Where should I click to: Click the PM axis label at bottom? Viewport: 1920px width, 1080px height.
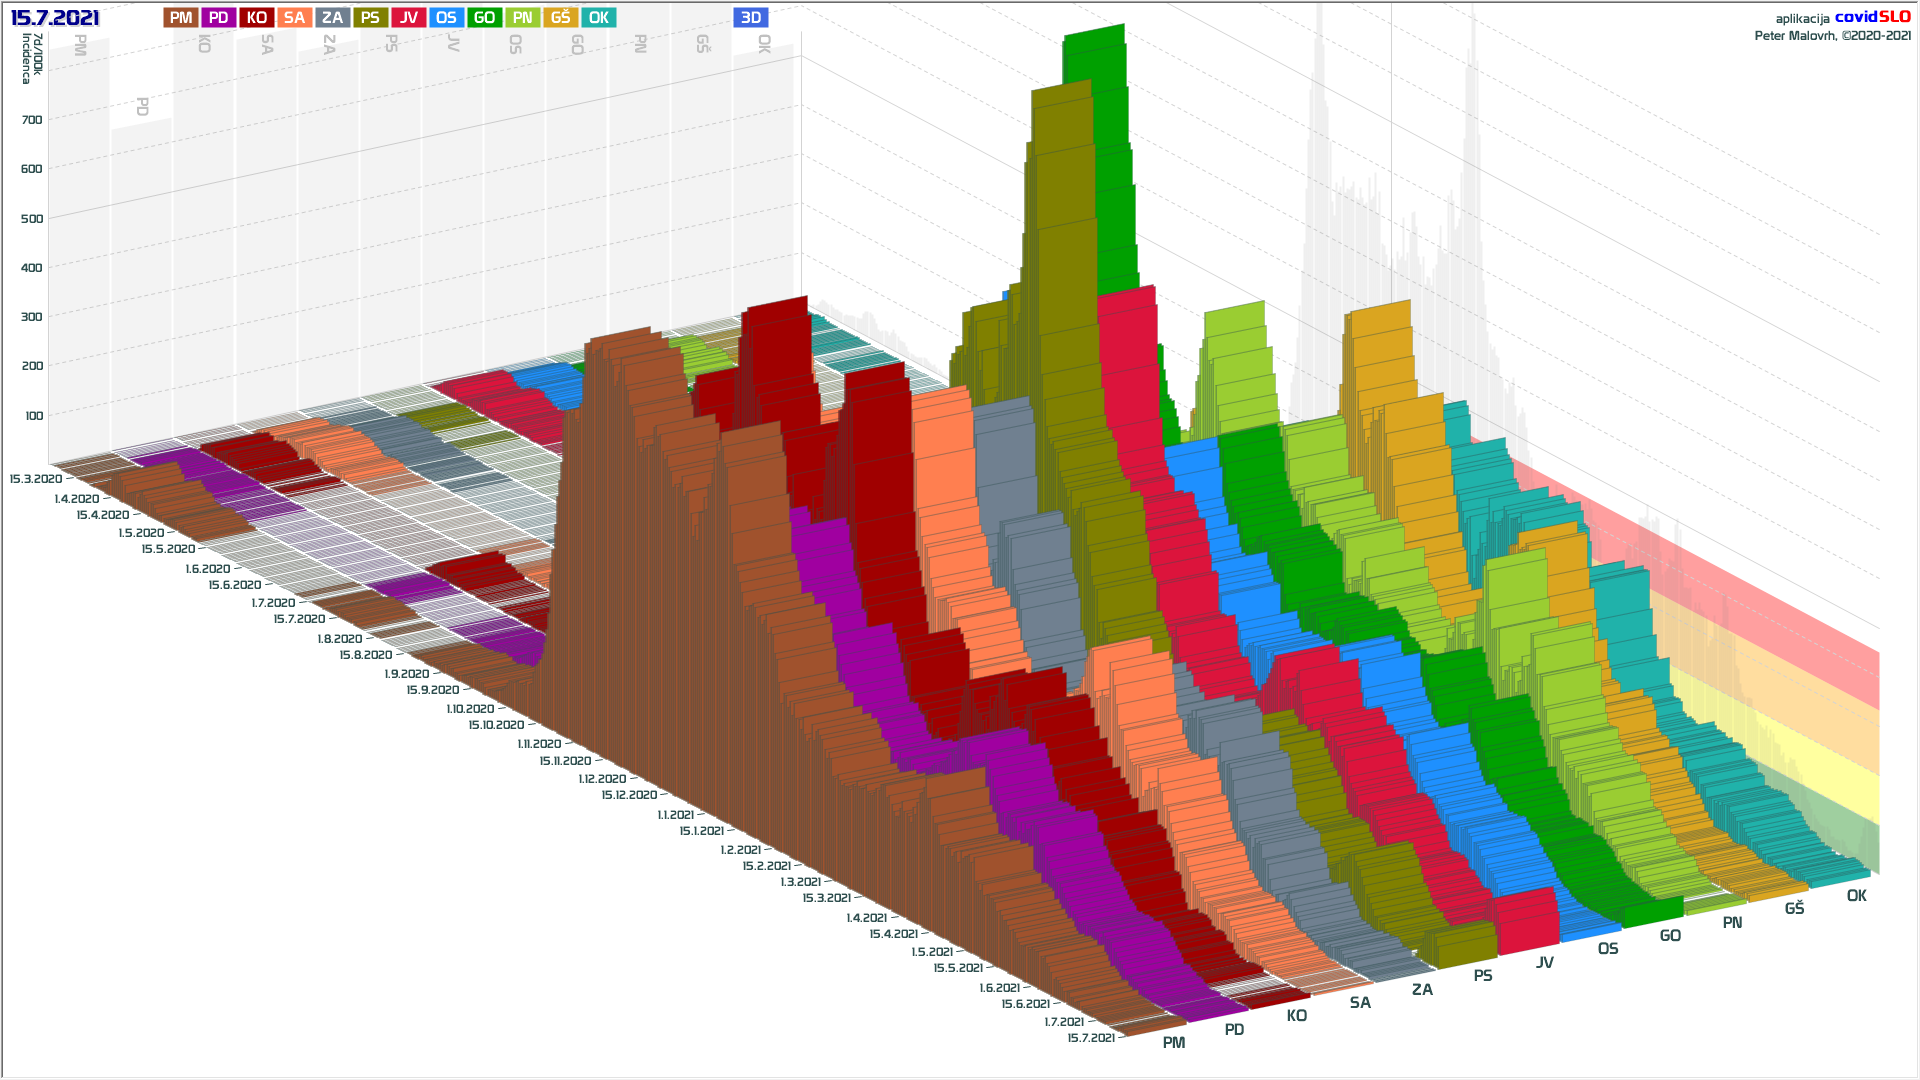pyautogui.click(x=1174, y=1043)
